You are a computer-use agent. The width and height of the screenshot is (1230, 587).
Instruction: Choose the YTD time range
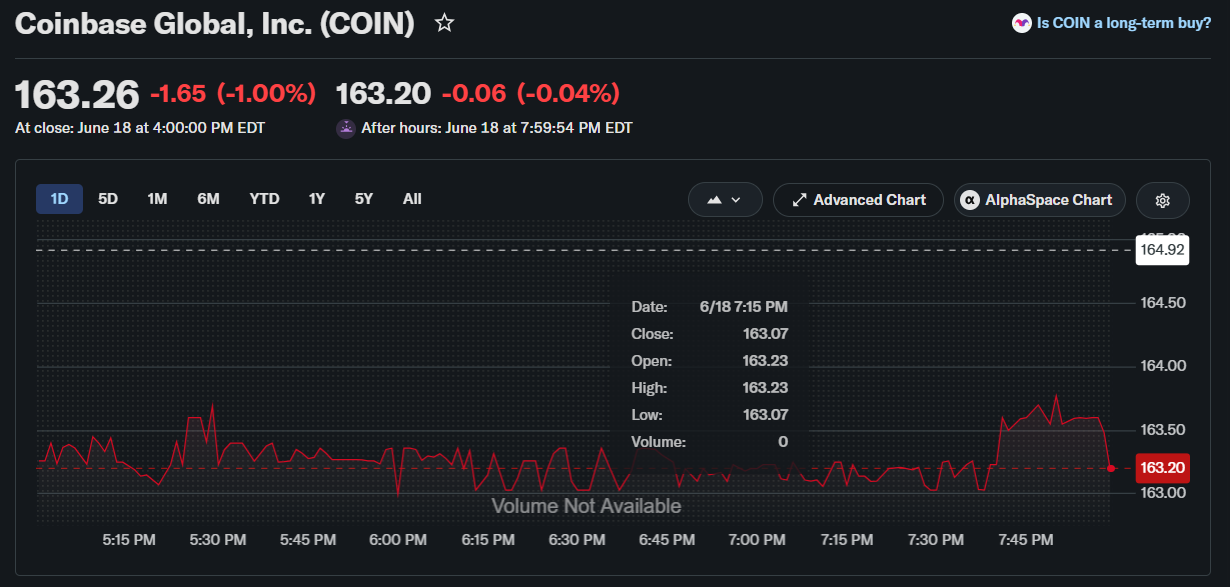(264, 199)
